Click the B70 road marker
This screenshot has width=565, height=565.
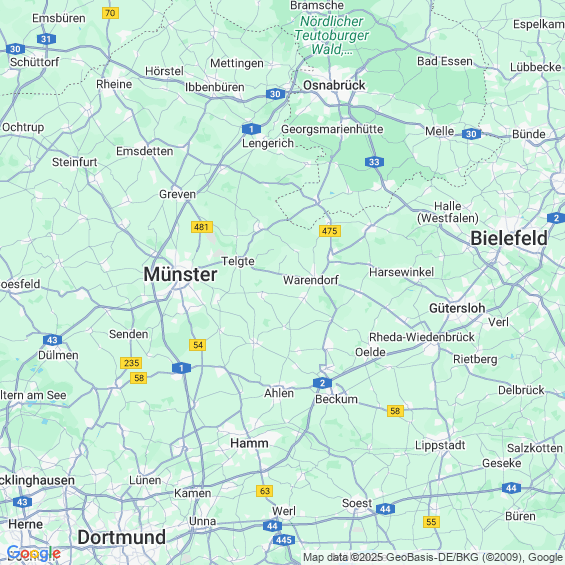[110, 13]
